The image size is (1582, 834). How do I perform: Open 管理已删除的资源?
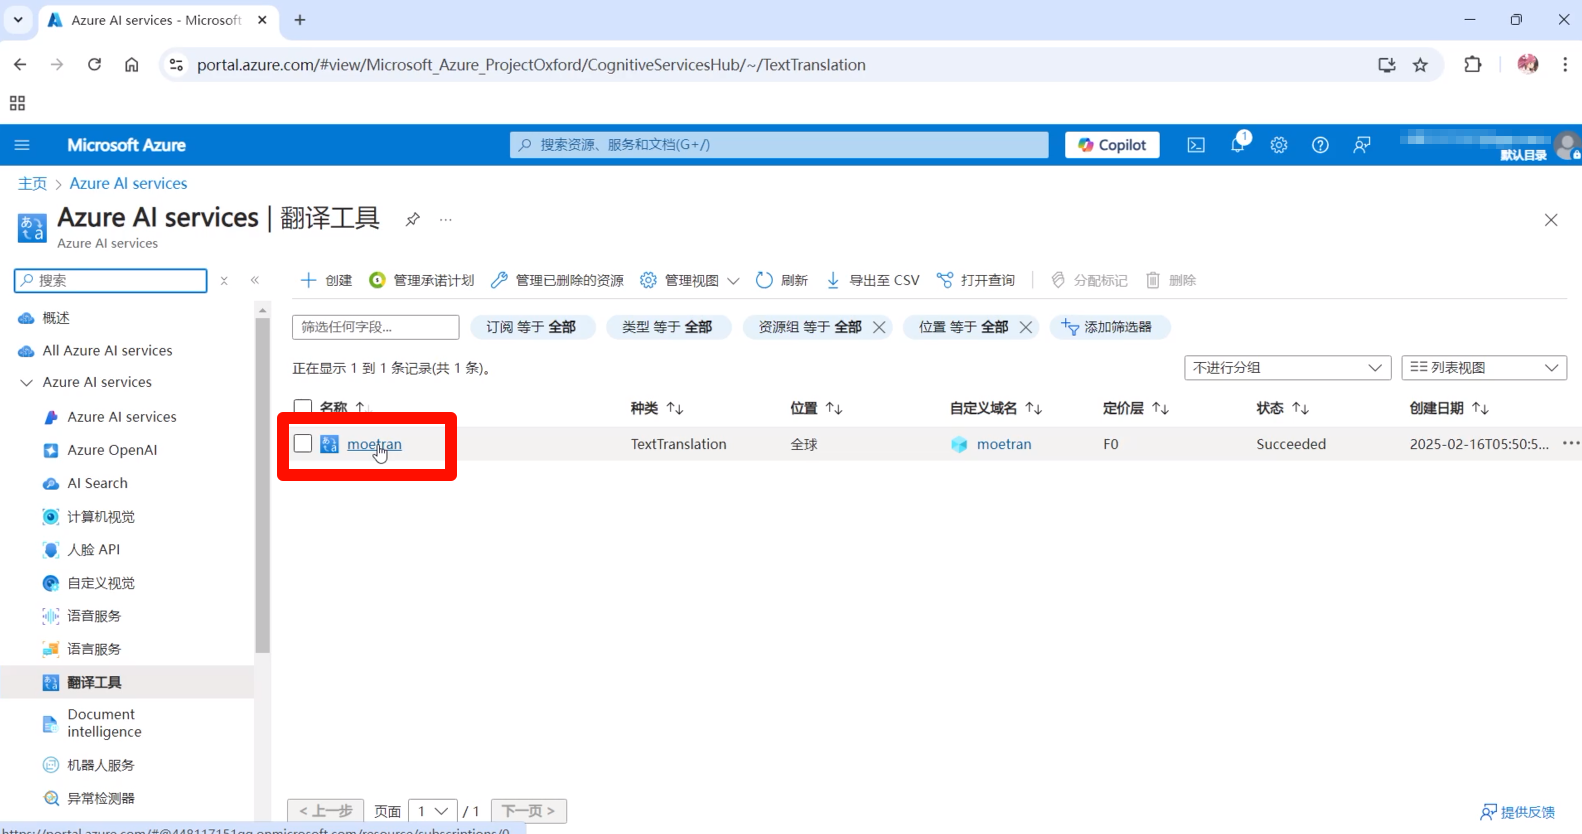click(557, 280)
